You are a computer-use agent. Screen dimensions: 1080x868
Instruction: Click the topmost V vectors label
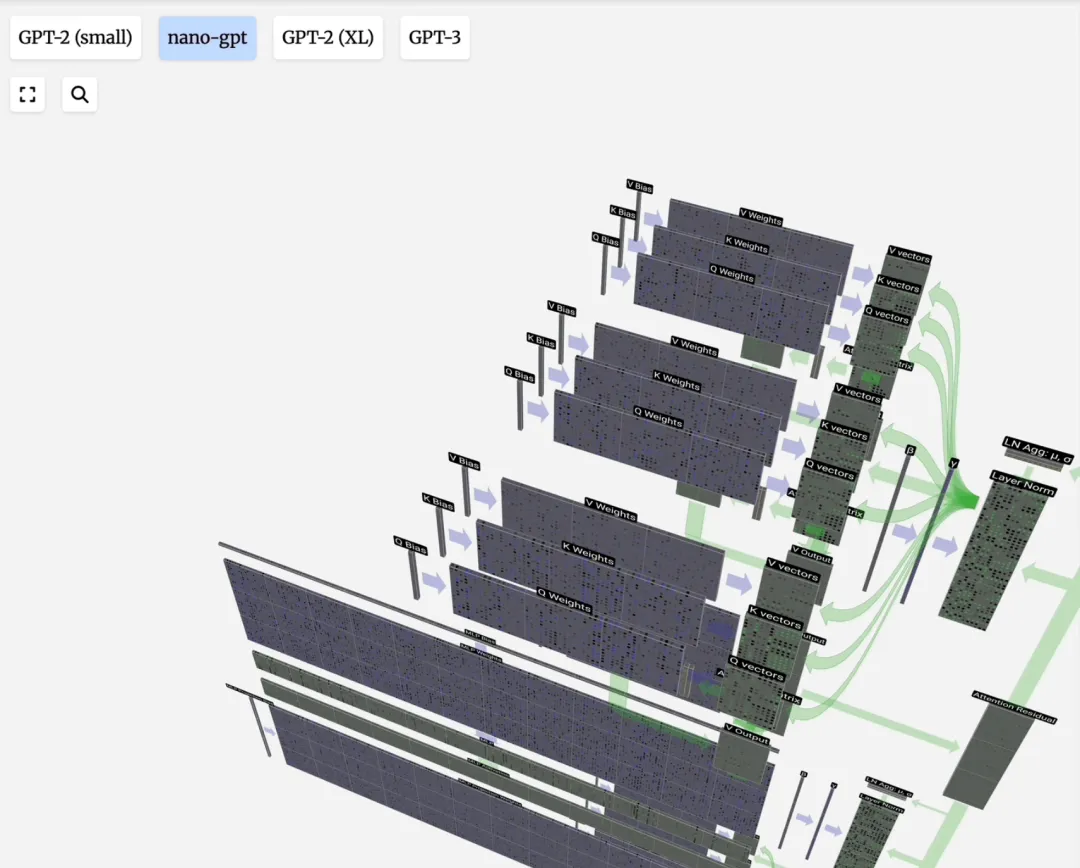coord(909,255)
